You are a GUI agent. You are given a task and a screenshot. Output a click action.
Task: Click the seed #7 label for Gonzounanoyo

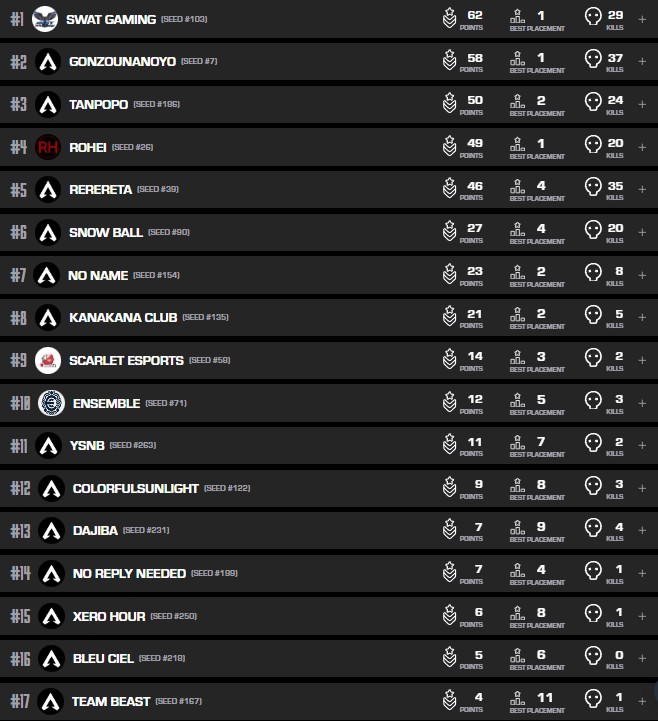tap(199, 62)
